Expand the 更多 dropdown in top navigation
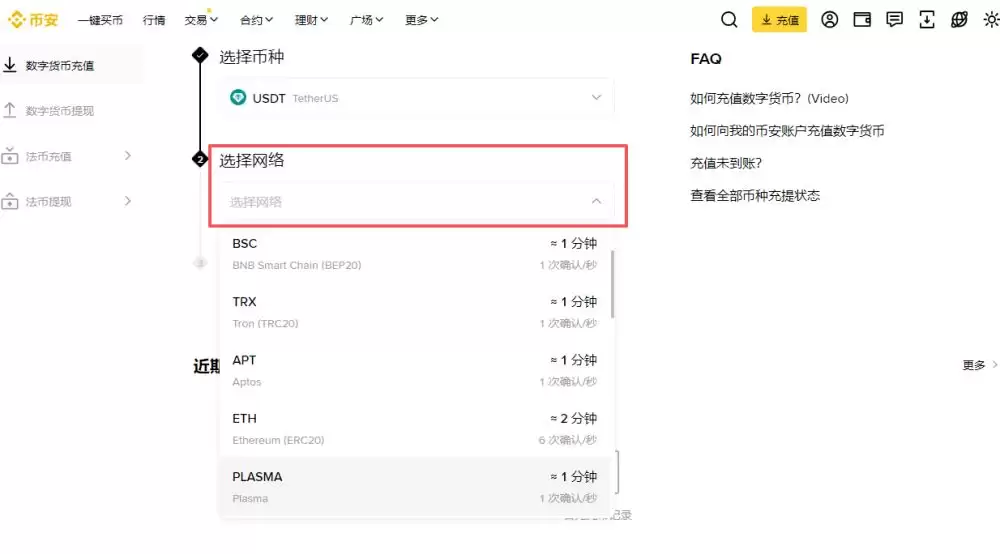 422,20
